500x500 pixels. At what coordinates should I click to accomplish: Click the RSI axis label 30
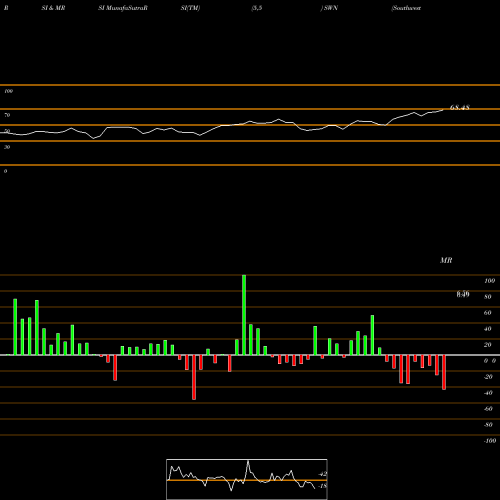click(x=7, y=147)
